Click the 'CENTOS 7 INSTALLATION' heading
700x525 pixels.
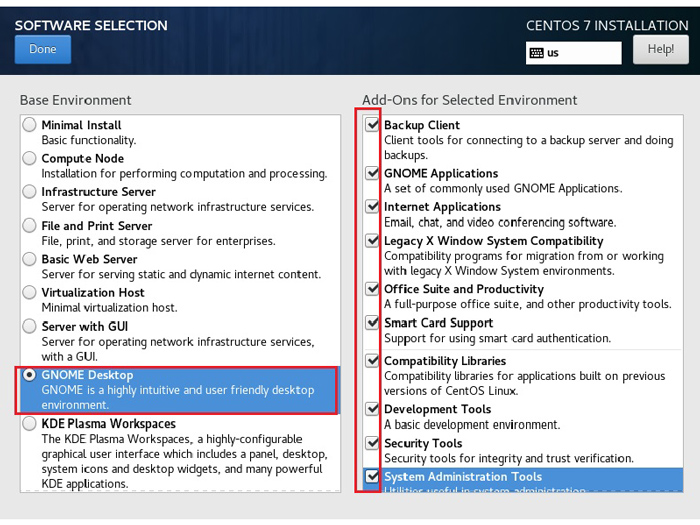pyautogui.click(x=607, y=25)
